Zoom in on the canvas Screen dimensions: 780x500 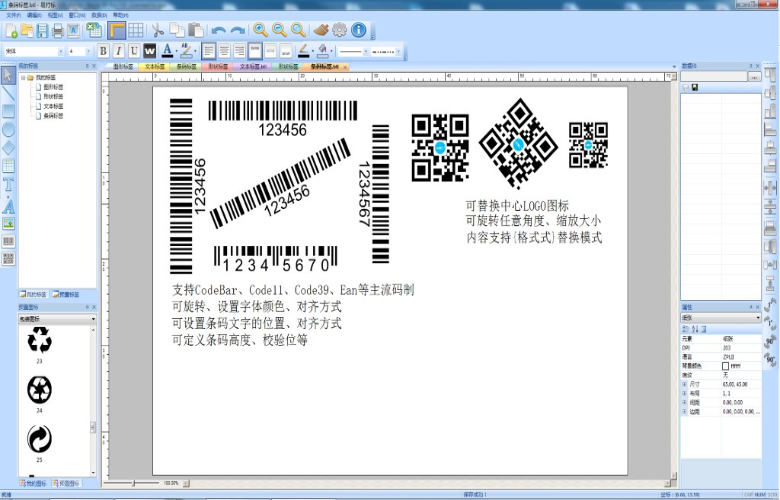click(260, 30)
